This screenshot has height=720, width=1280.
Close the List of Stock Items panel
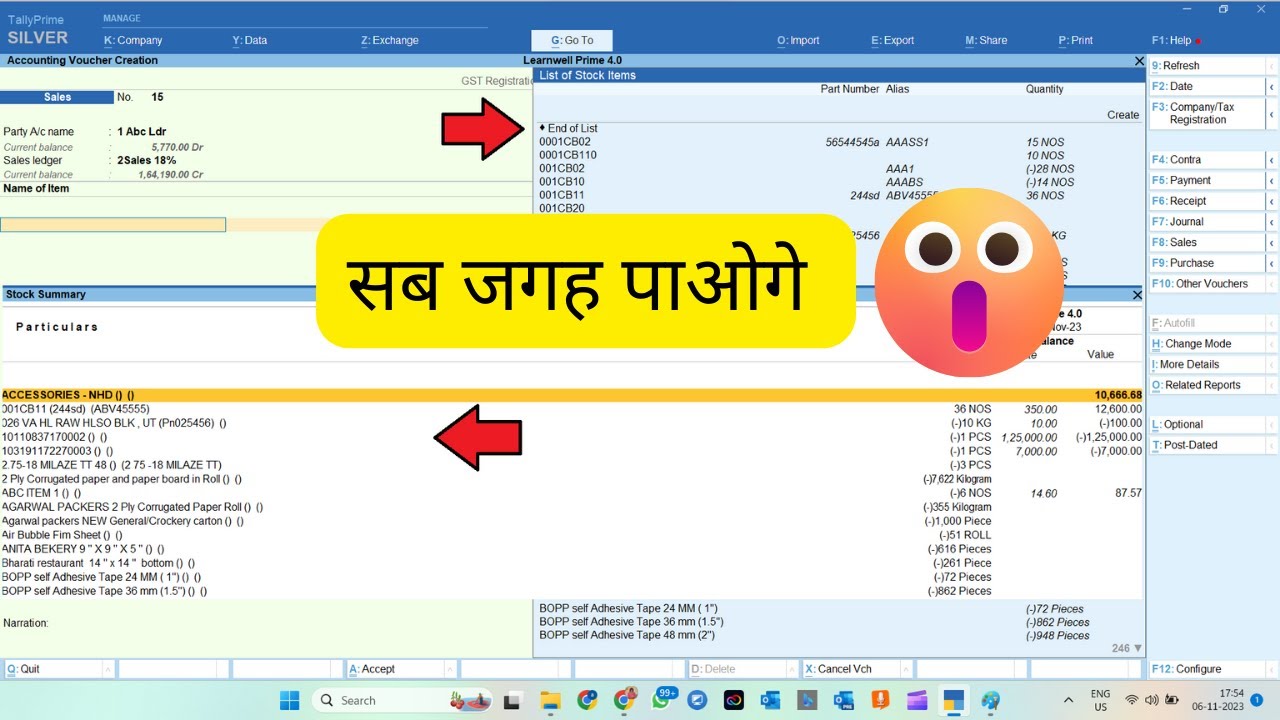1139,61
